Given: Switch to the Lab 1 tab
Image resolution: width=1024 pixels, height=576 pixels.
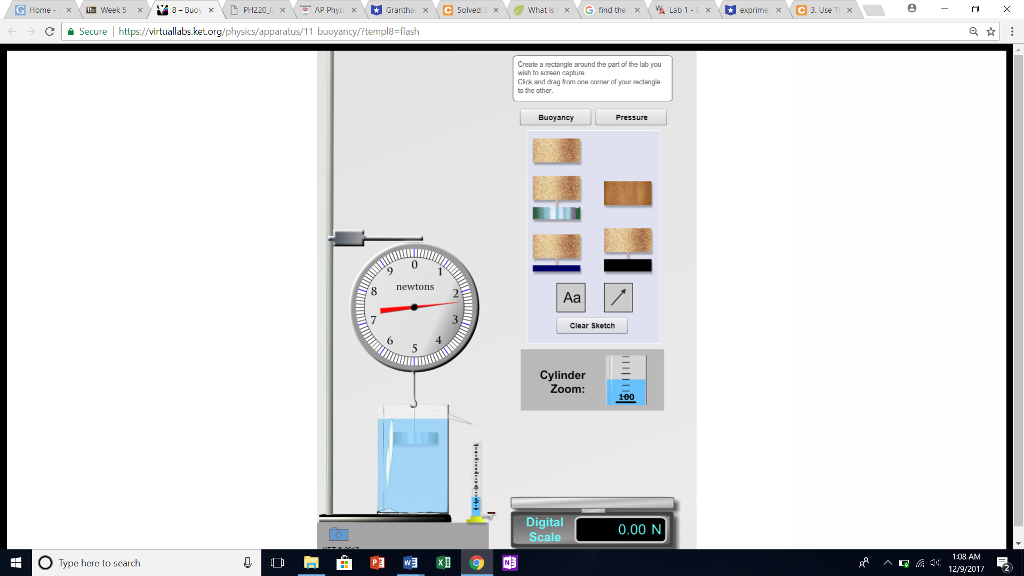Looking at the screenshot, I should tap(683, 10).
